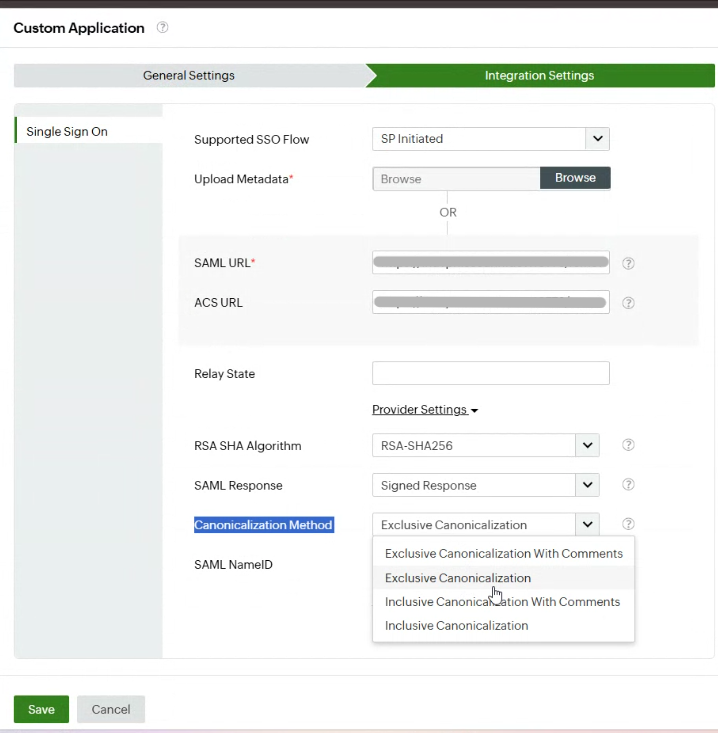Click help icon beside ACS URL field
Image resolution: width=718 pixels, height=733 pixels.
coord(629,302)
